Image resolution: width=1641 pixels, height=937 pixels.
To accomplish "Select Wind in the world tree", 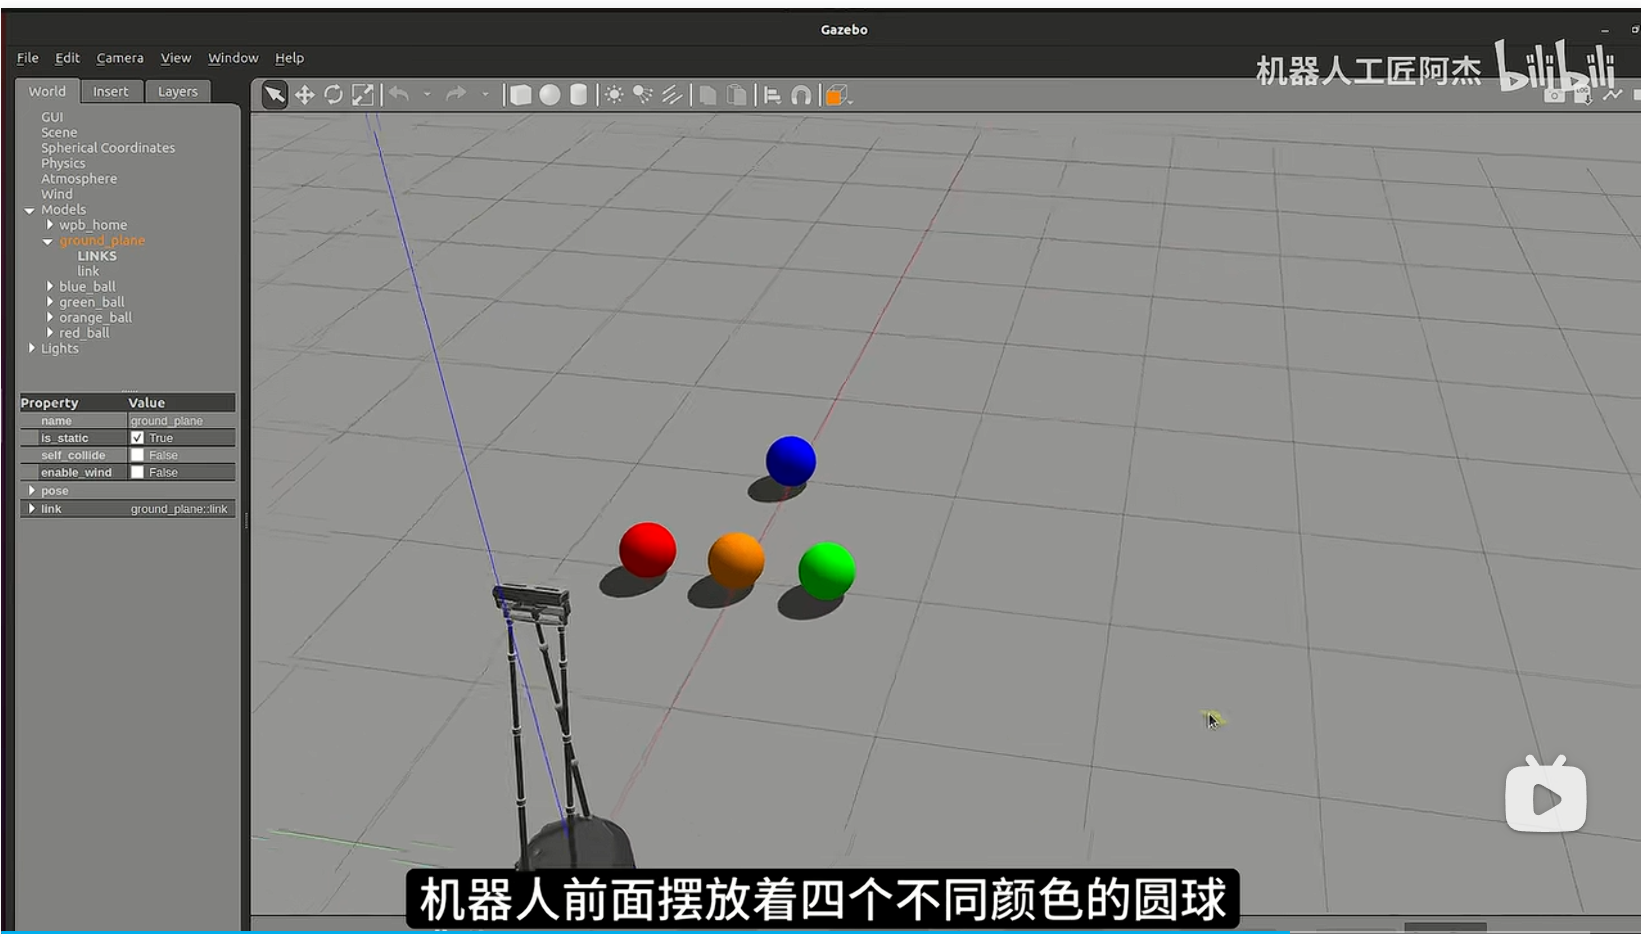I will click(57, 194).
